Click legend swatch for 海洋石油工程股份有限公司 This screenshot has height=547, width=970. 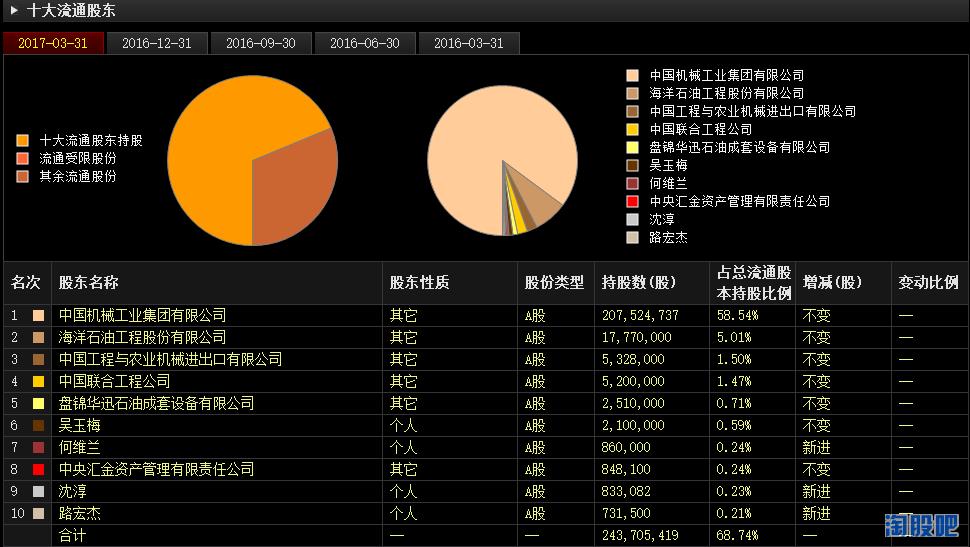tap(632, 93)
